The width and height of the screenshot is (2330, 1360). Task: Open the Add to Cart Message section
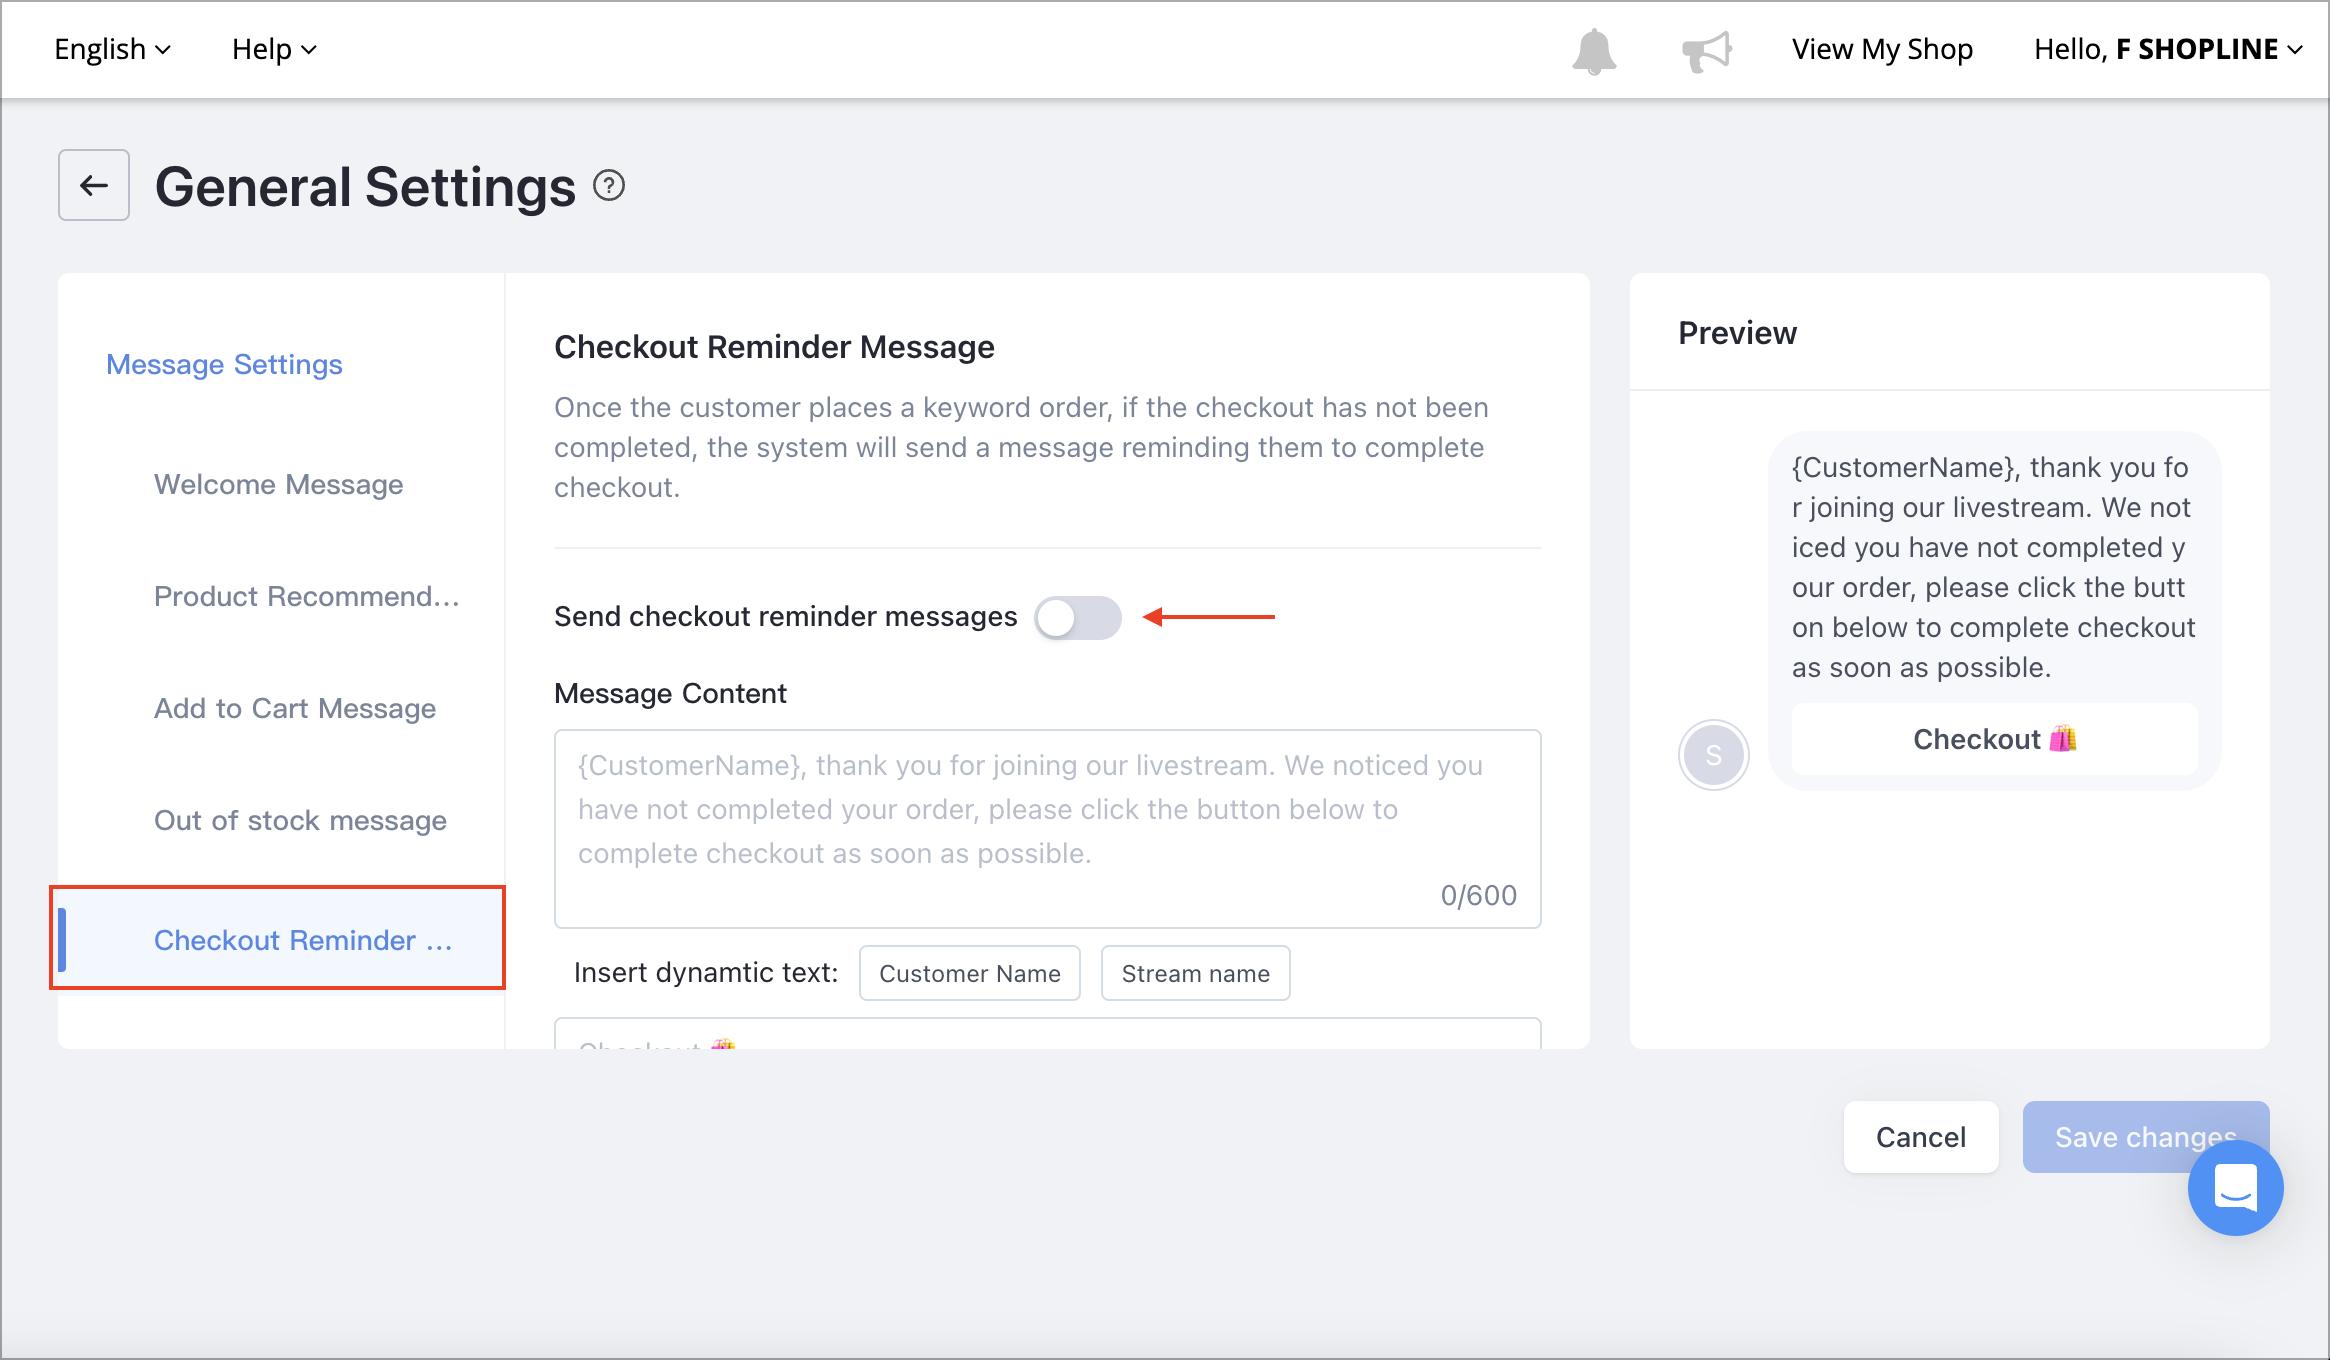(x=295, y=708)
